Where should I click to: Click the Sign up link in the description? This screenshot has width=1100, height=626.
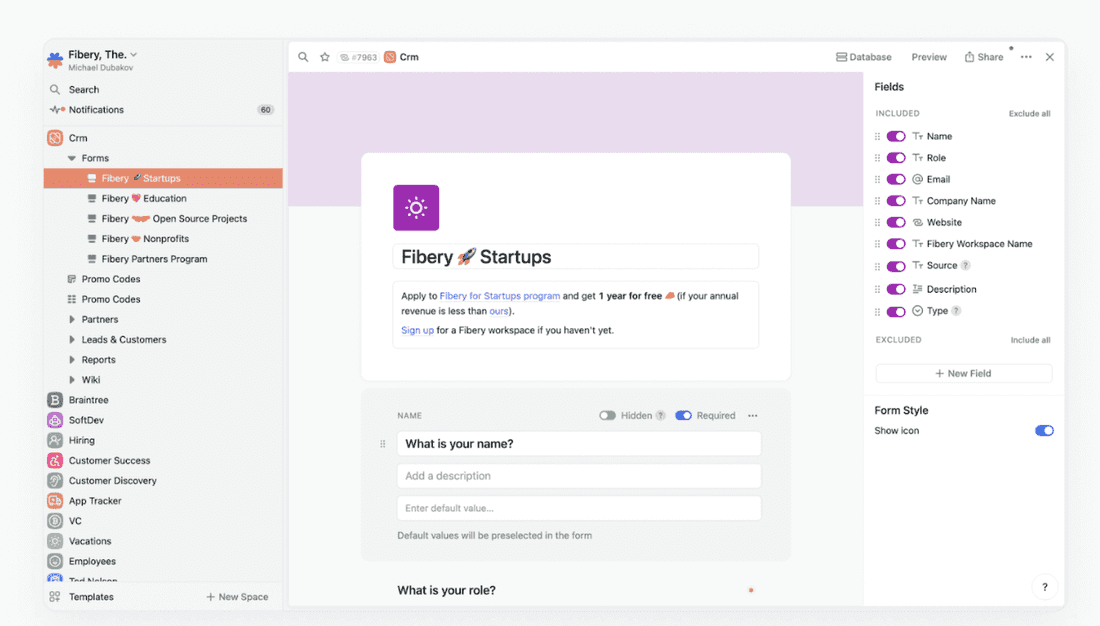pyautogui.click(x=417, y=330)
